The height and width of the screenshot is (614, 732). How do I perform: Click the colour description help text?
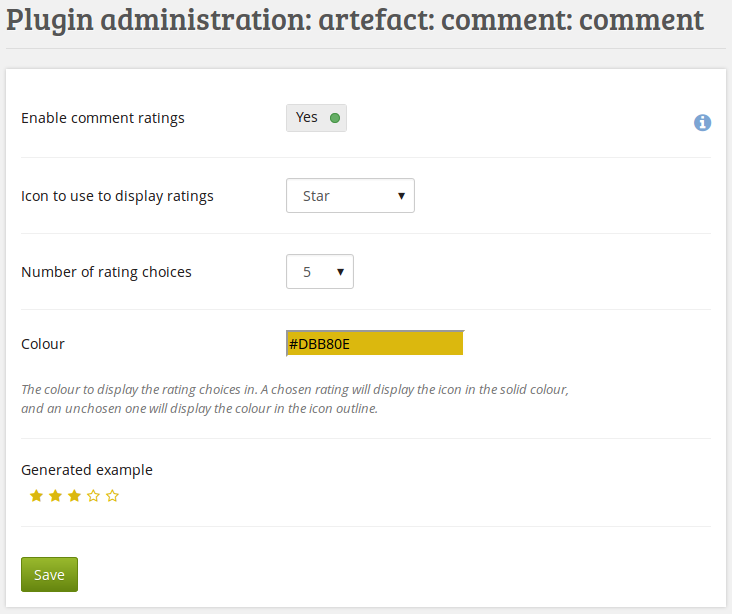[x=295, y=399]
